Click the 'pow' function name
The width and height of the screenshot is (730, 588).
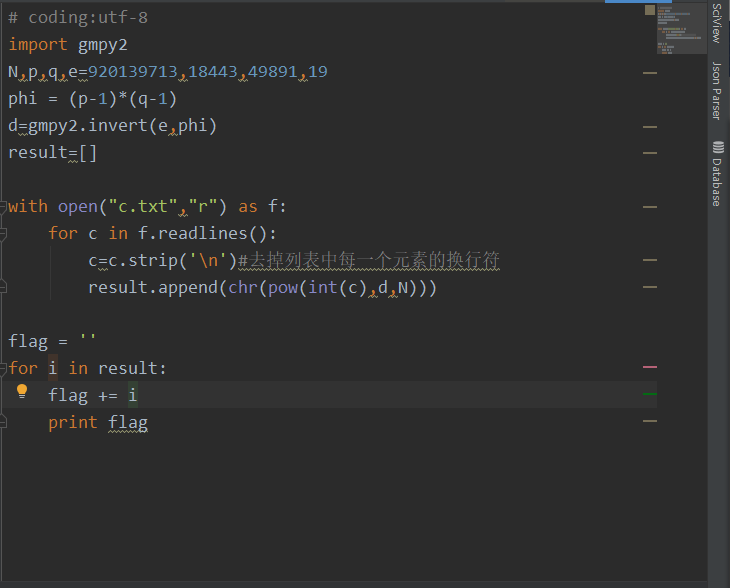pyautogui.click(x=283, y=288)
